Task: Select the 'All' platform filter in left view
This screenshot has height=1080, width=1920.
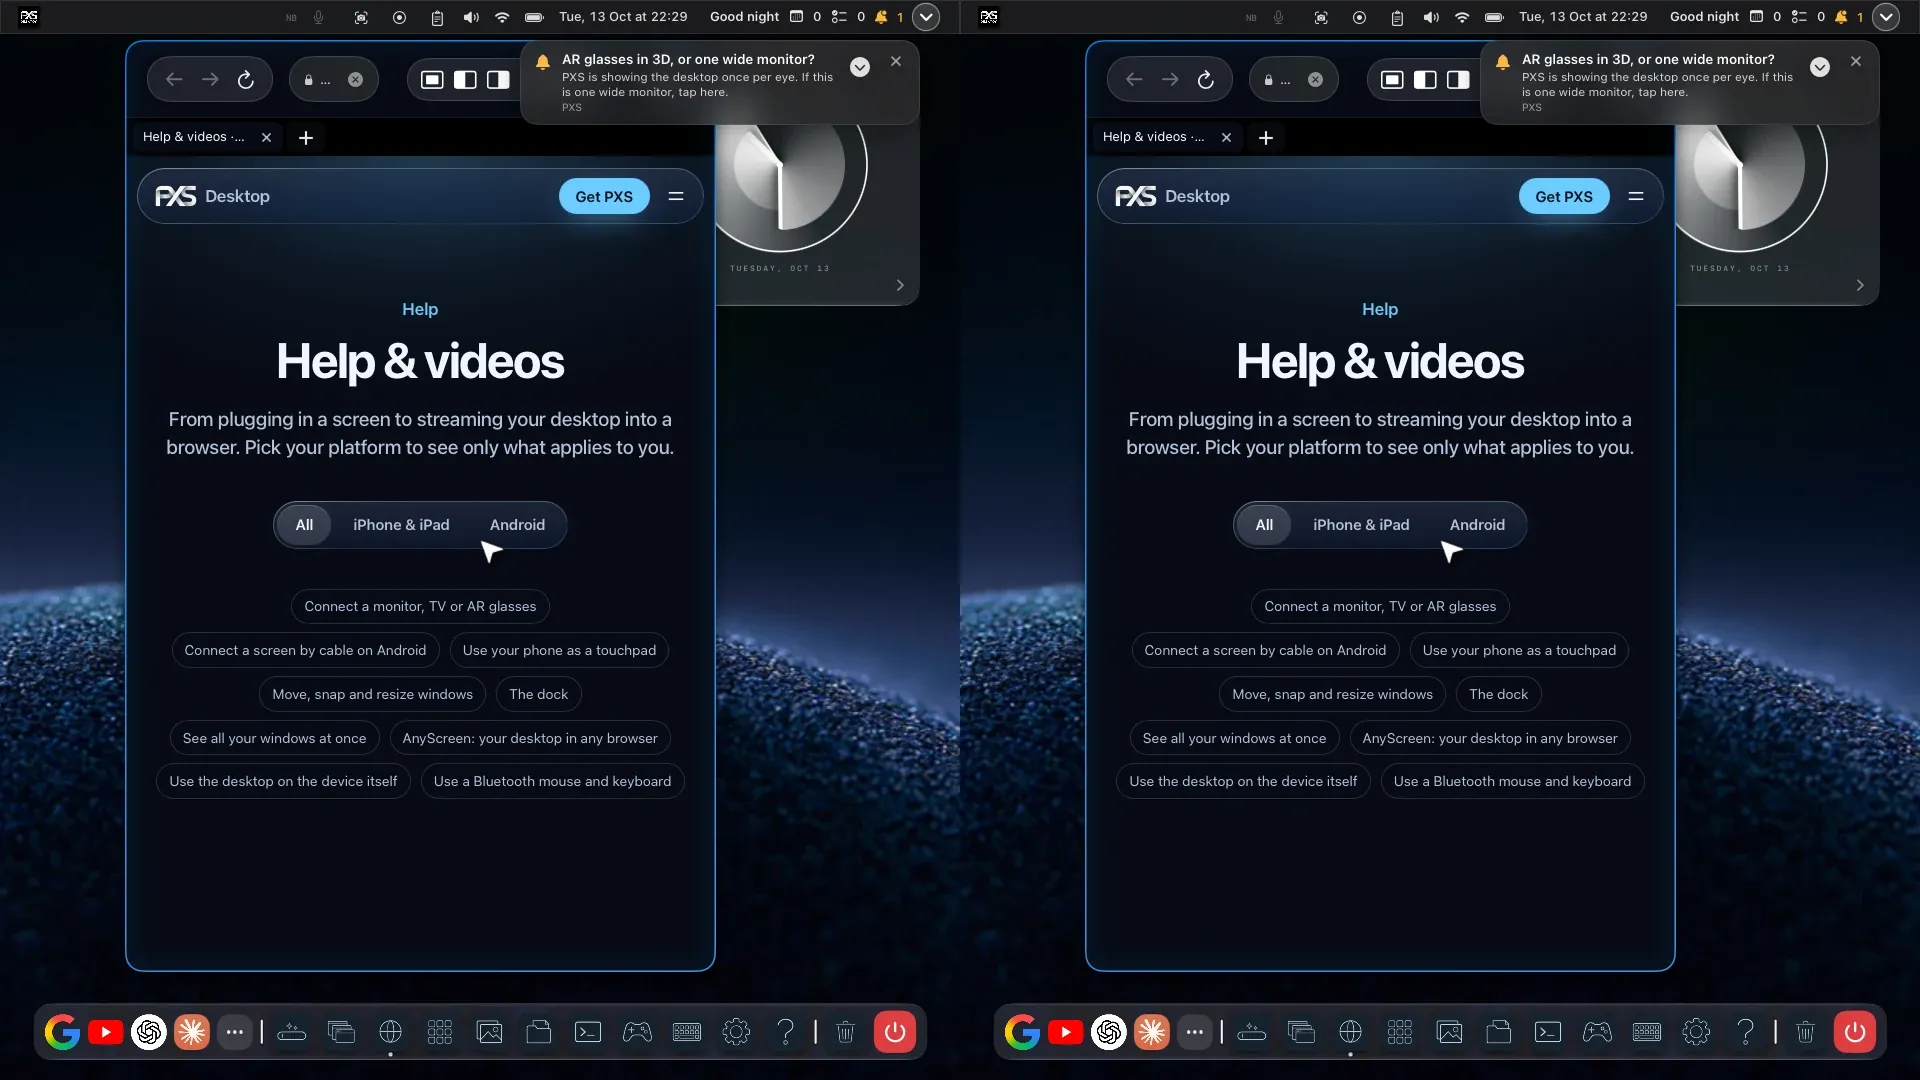Action: tap(304, 525)
